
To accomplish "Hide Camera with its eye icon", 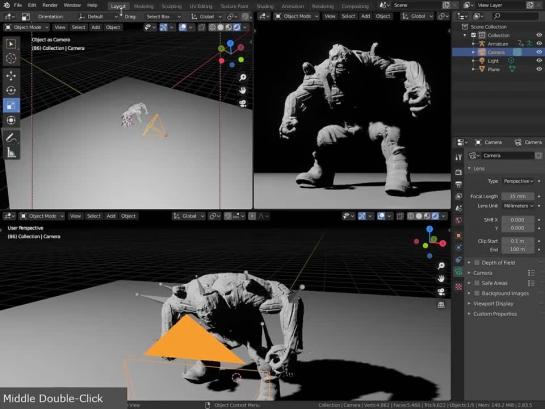I will point(539,52).
